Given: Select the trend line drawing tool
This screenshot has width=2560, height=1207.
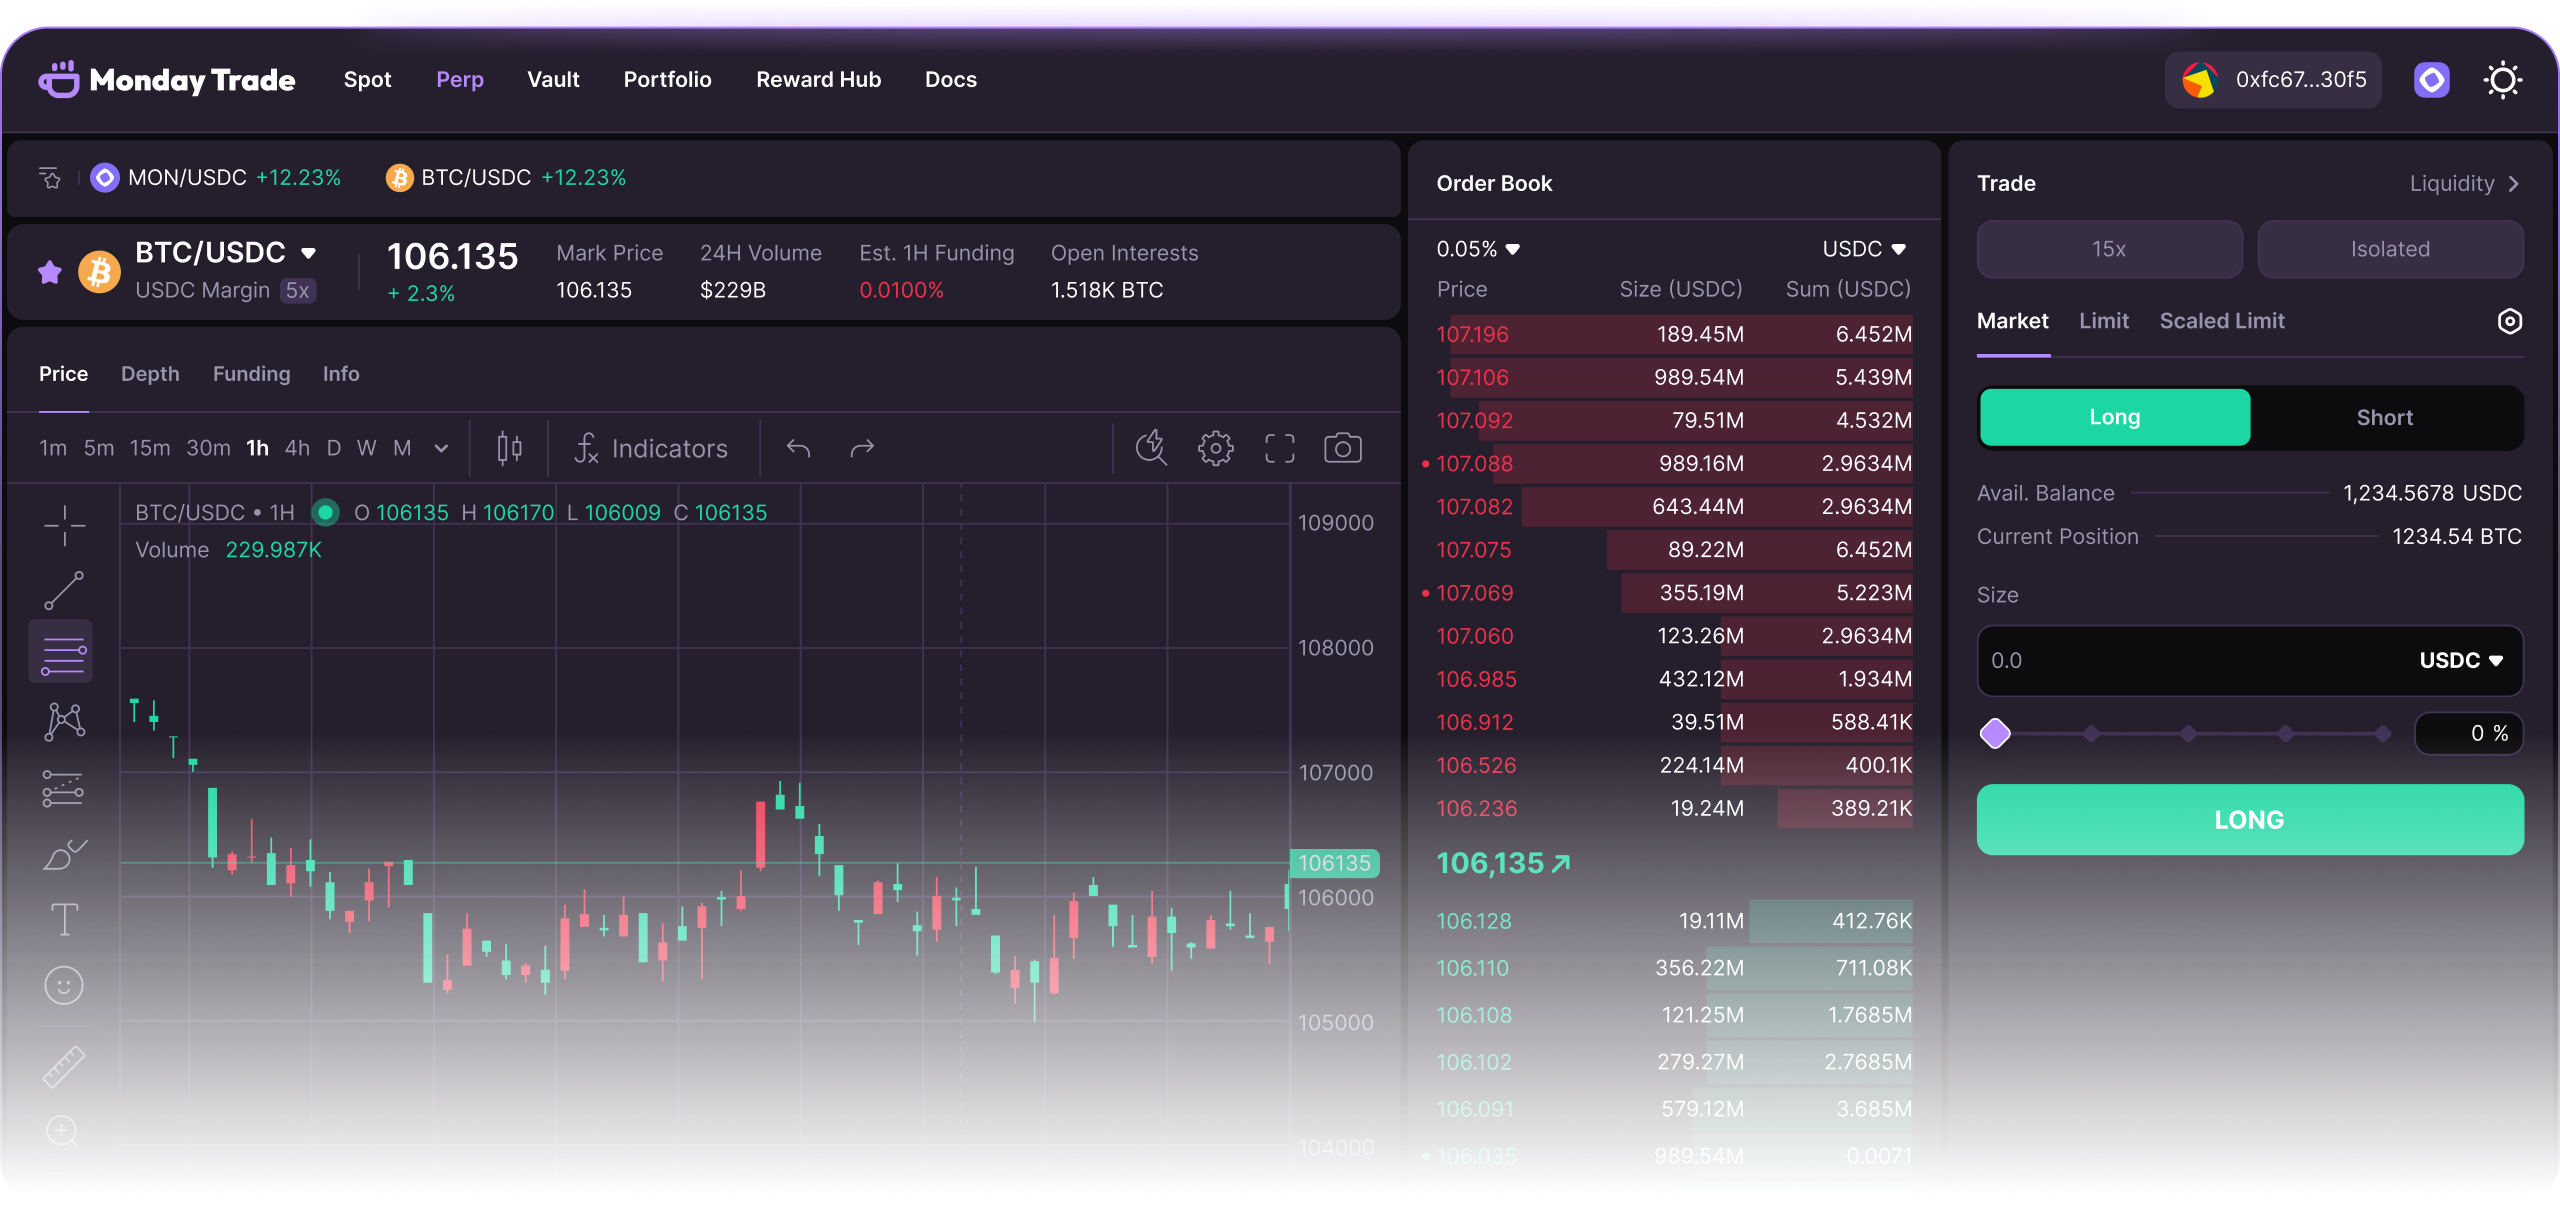Looking at the screenshot, I should pos(63,590).
